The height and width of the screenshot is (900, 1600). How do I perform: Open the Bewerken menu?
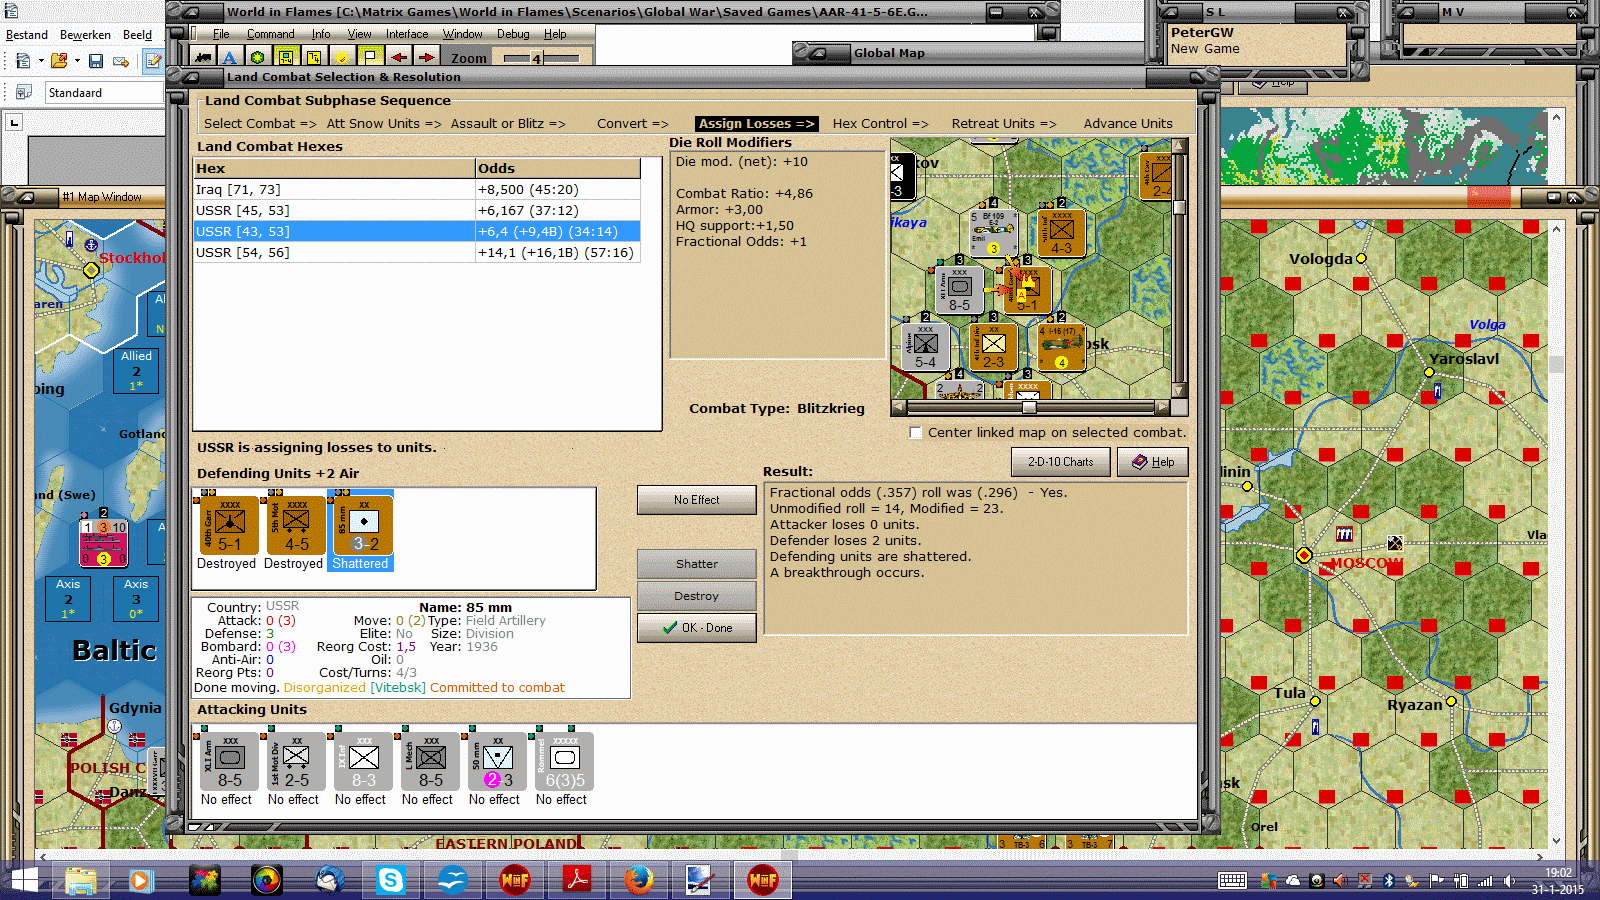(85, 35)
